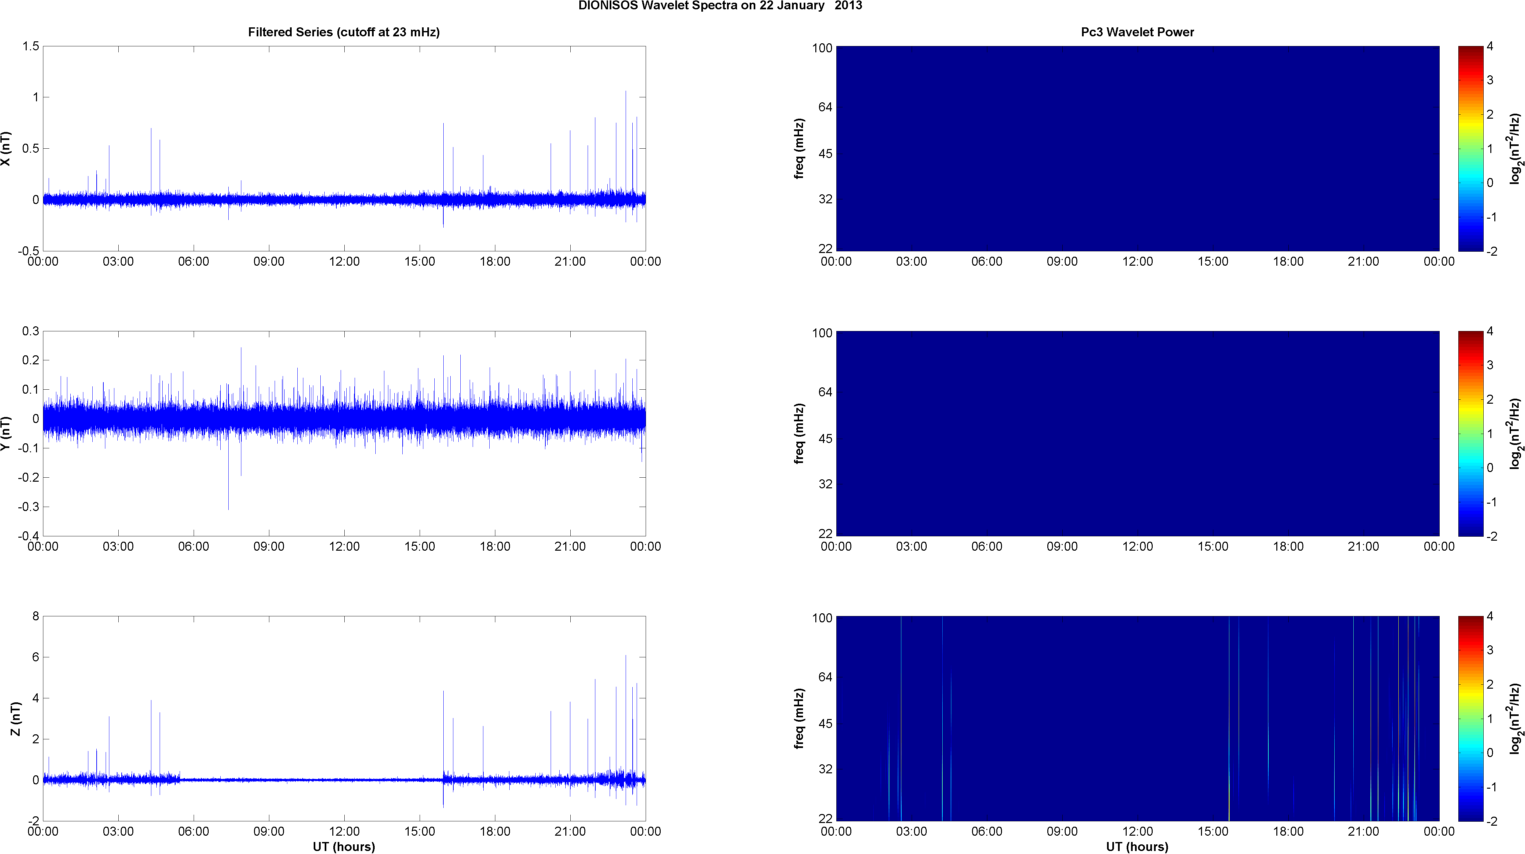Click the UT (hours) label under bottom spectrogram

point(1137,847)
